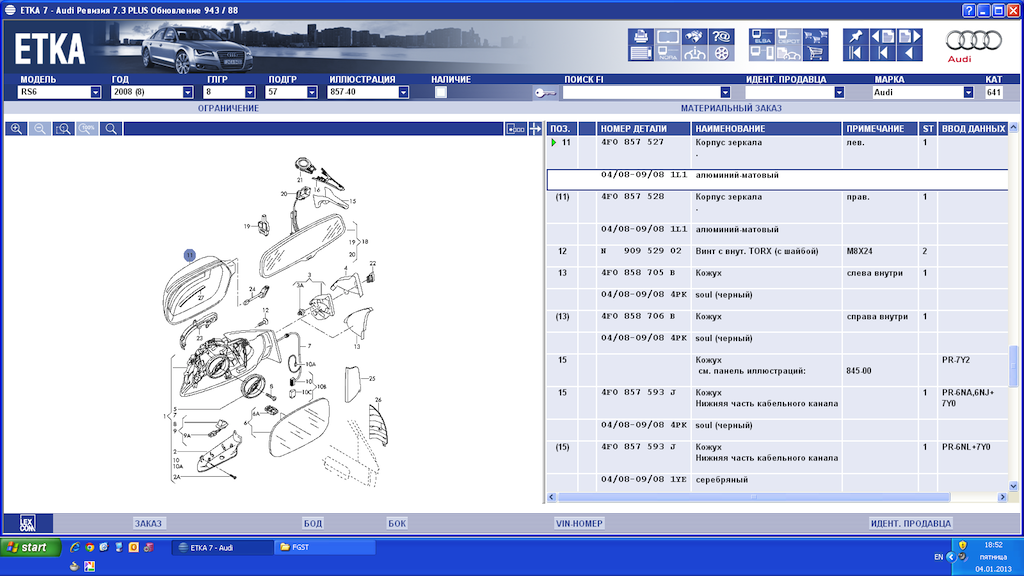This screenshot has width=1024, height=576.
Task: Click the БОД button
Action: 313,523
